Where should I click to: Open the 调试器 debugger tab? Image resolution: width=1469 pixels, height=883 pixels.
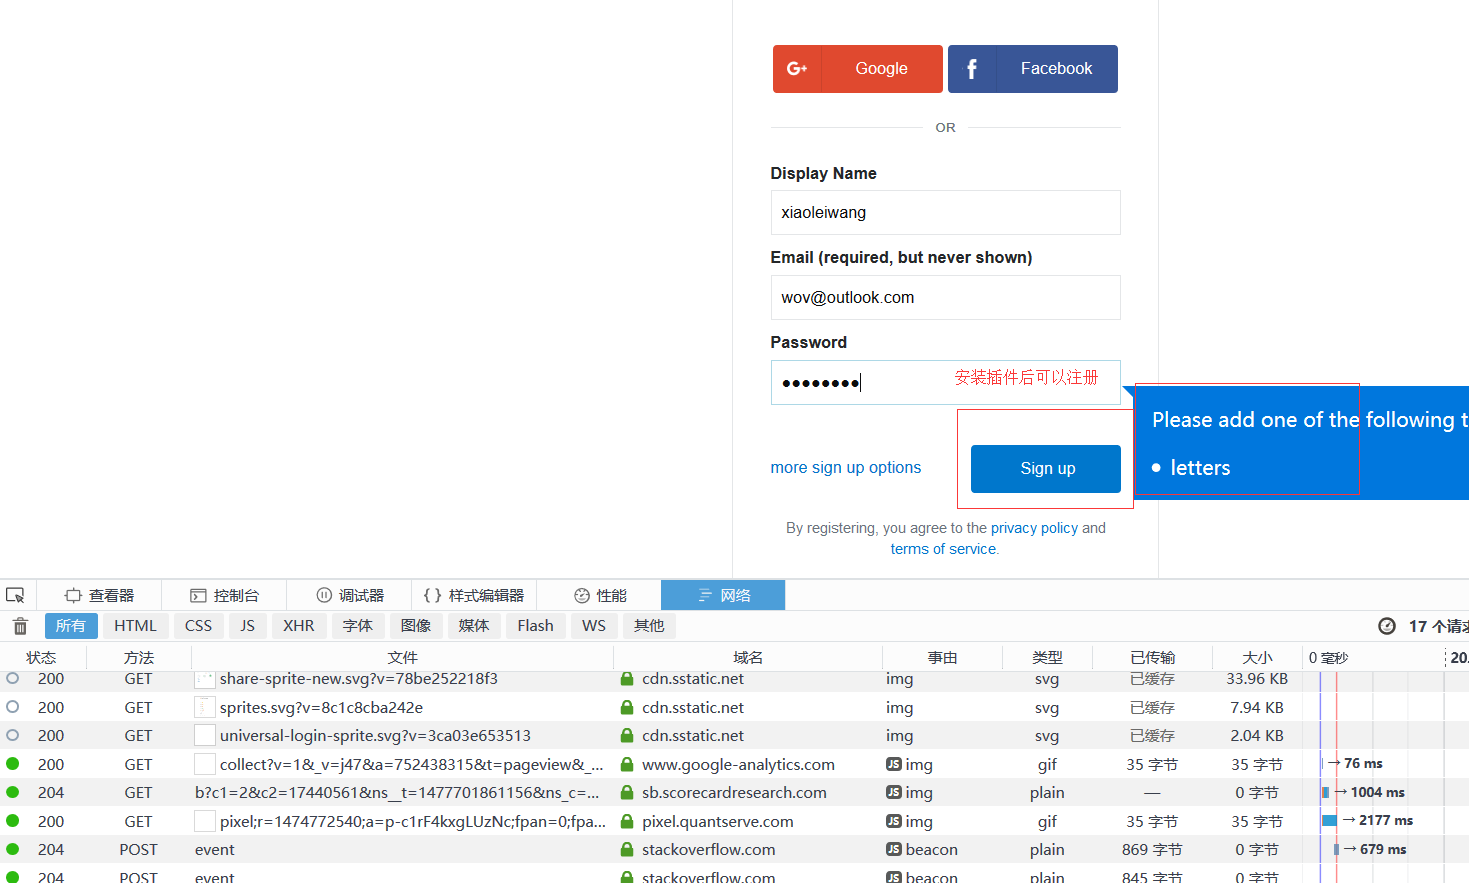pyautogui.click(x=349, y=595)
